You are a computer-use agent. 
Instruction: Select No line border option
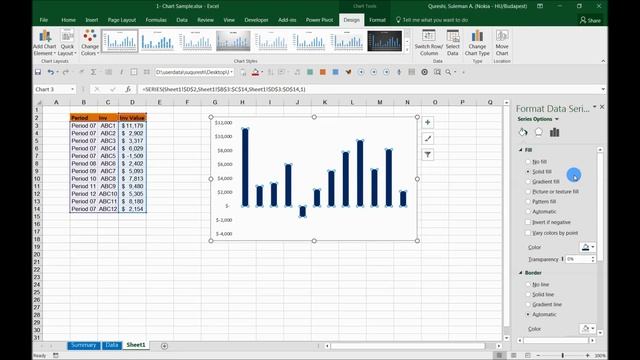528,284
